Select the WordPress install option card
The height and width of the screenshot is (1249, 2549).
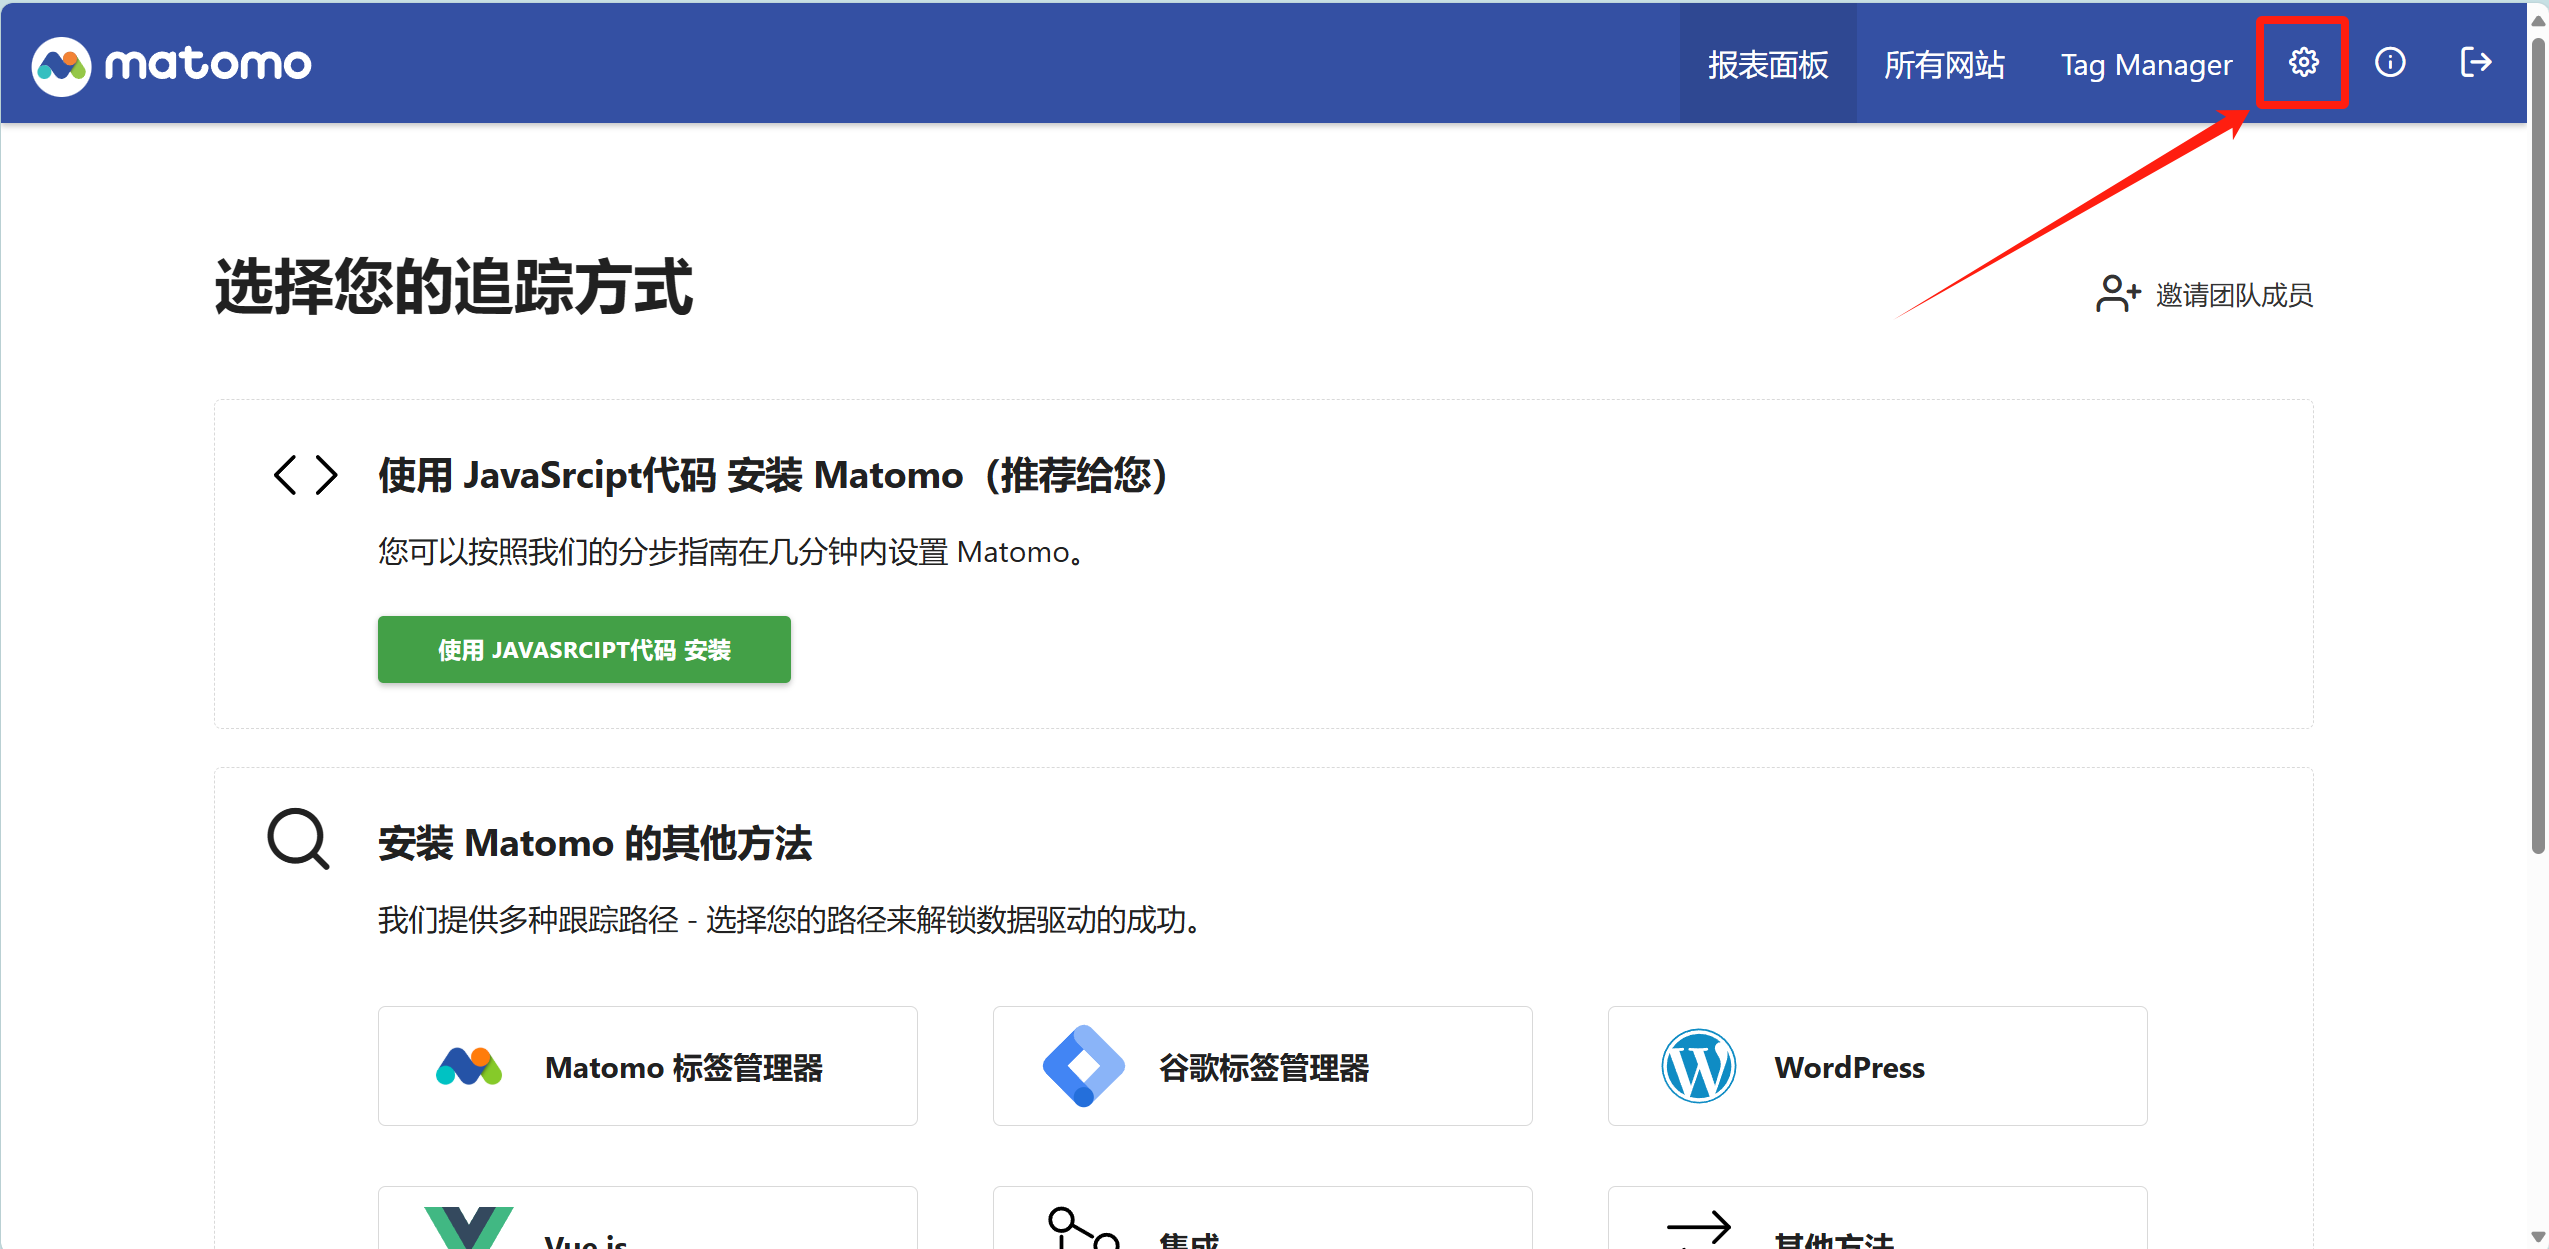pos(1876,1066)
